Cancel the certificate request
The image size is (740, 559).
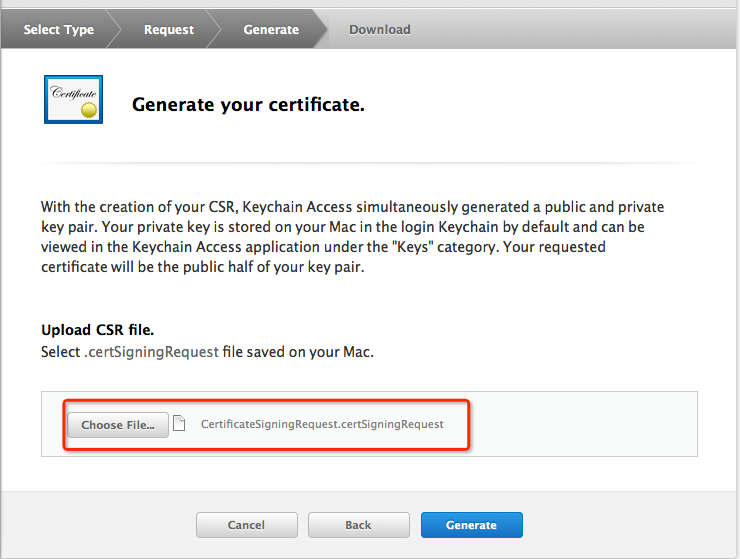point(246,525)
